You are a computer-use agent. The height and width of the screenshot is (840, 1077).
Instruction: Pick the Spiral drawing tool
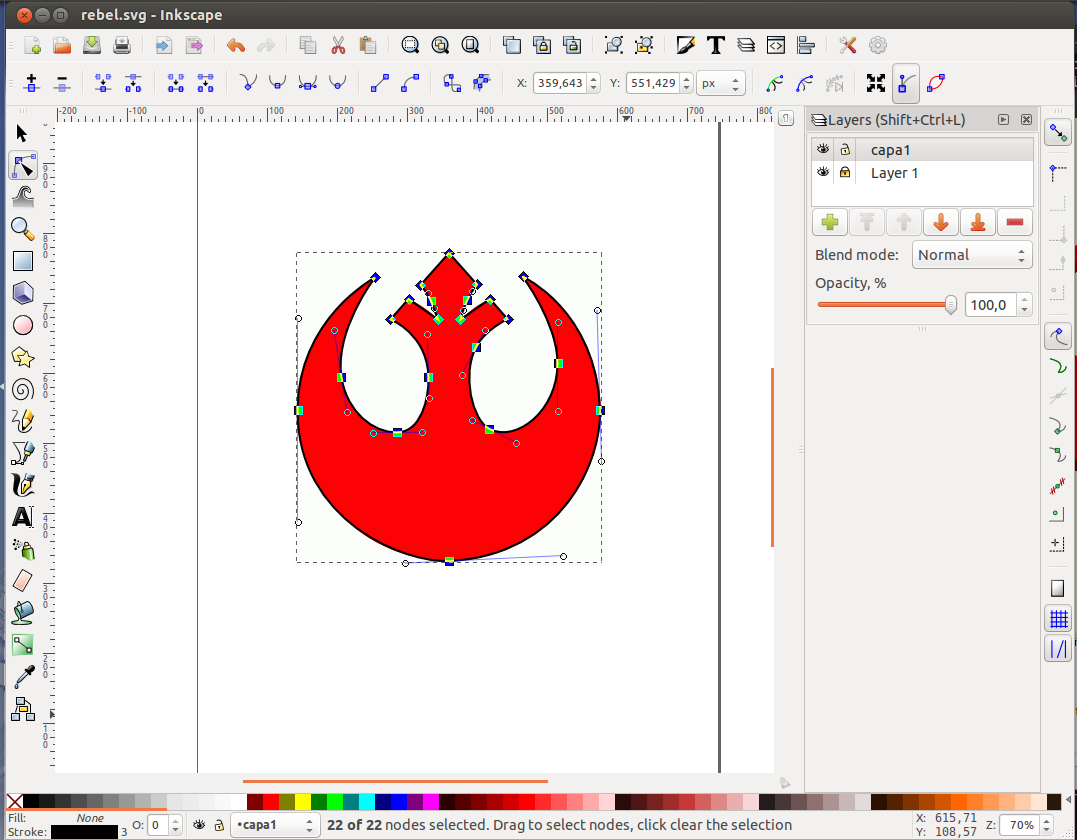(x=22, y=389)
